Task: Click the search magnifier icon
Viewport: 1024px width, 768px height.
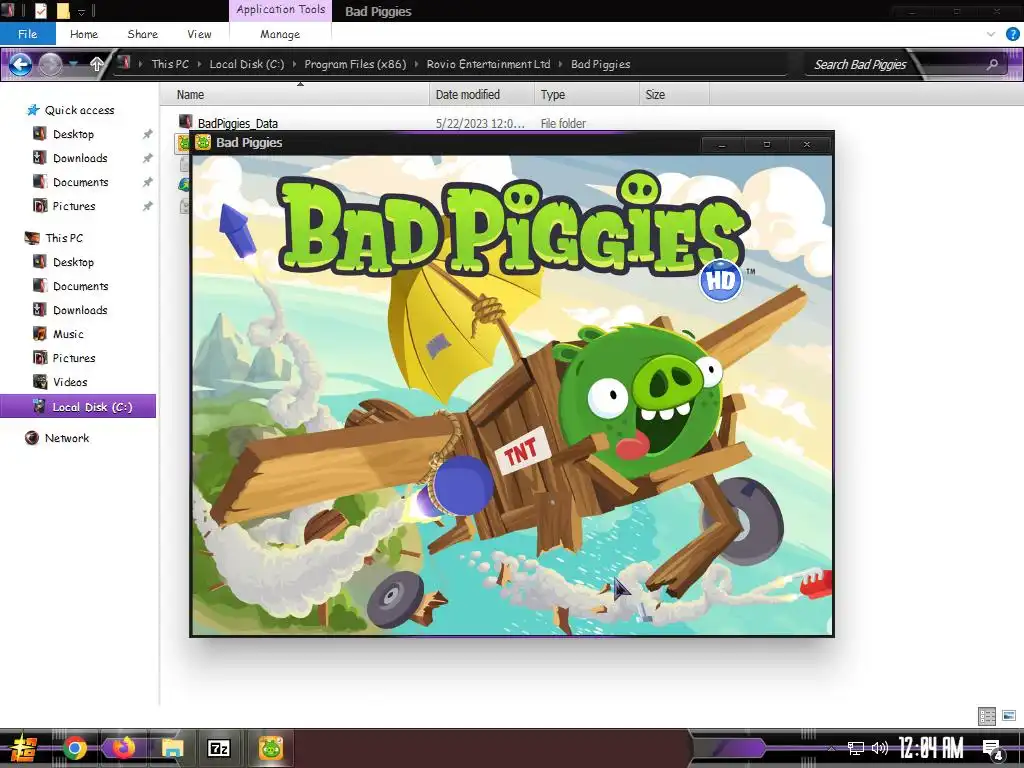Action: [993, 64]
